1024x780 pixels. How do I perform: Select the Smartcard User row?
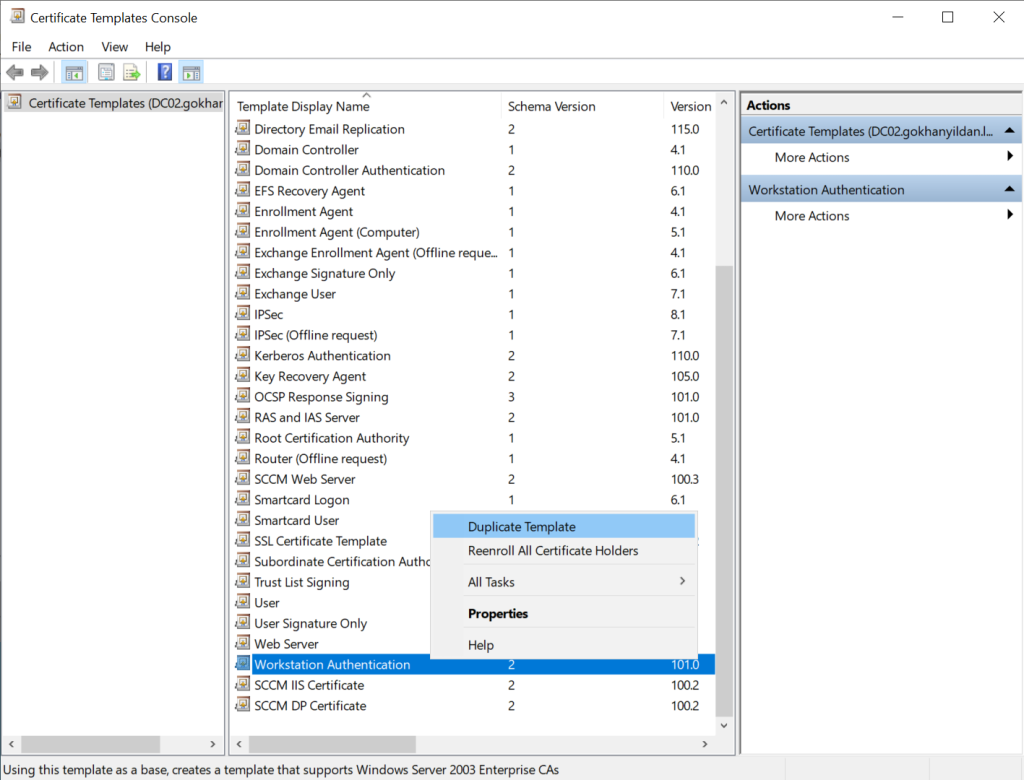[332, 520]
